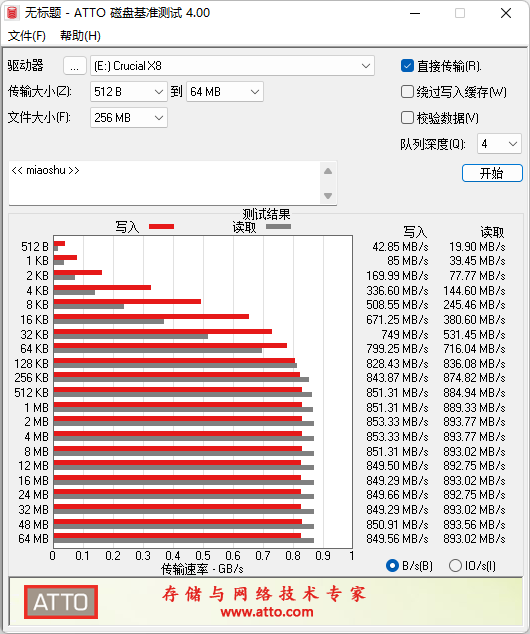Enable the 绕过写入缓存(W) checkbox

tap(407, 92)
